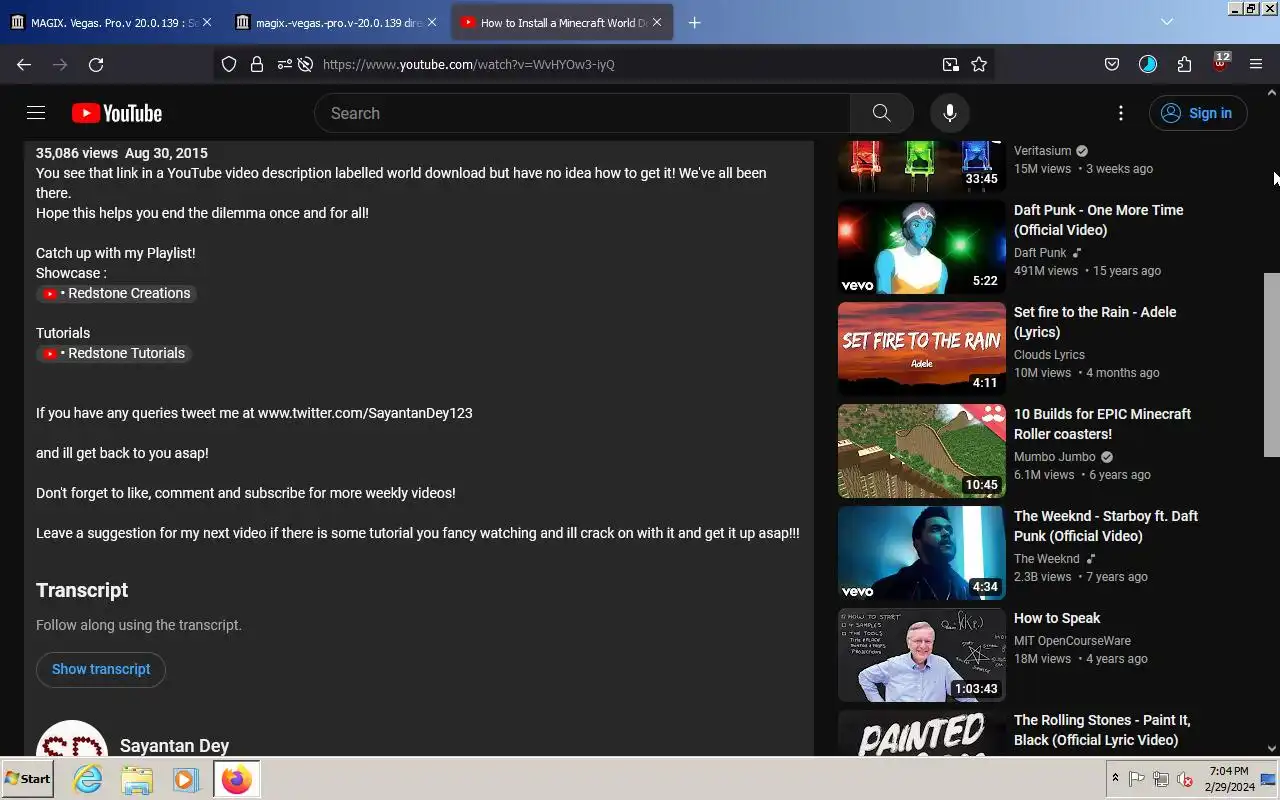The height and width of the screenshot is (800, 1280).
Task: Click Mumbo Jumbo channel name
Action: coord(1055,456)
